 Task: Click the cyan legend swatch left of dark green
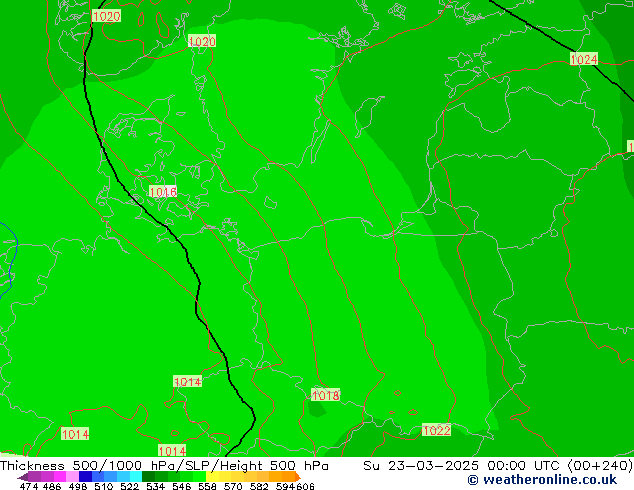pos(136,477)
